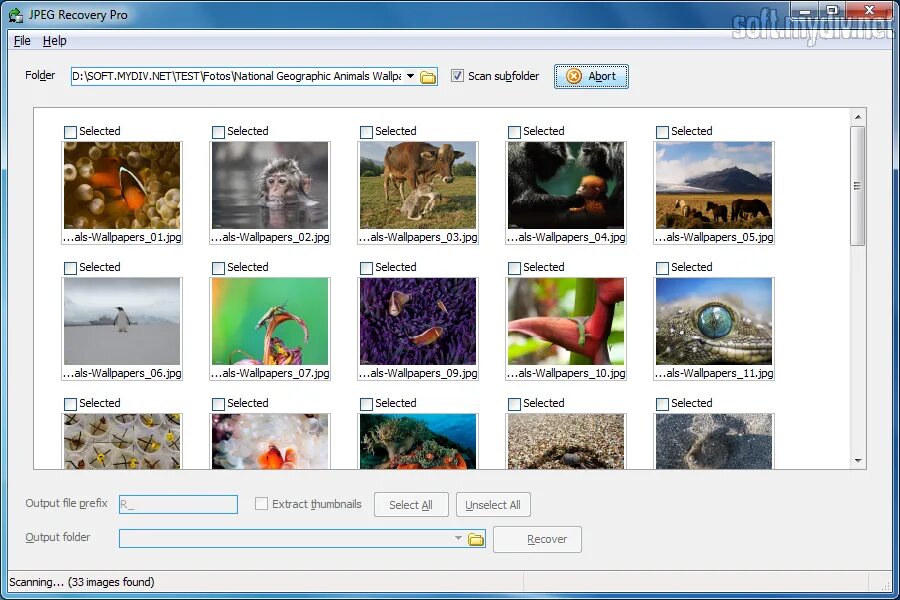Click the JPEG Recovery Pro title bar icon

click(16, 15)
